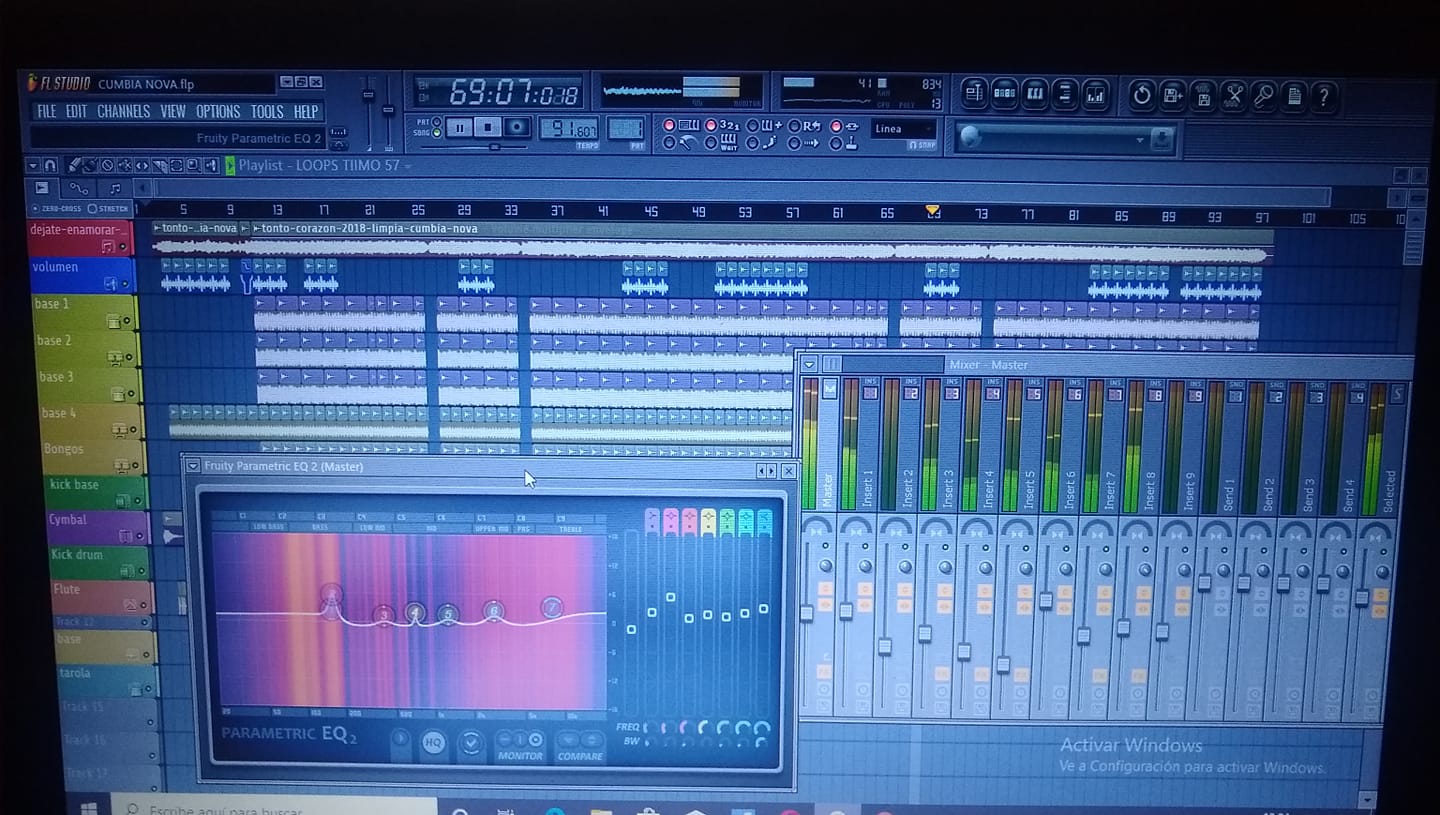Viewport: 1440px width, 815px height.
Task: Select the playback speaker tool in Playlist
Action: click(x=210, y=165)
